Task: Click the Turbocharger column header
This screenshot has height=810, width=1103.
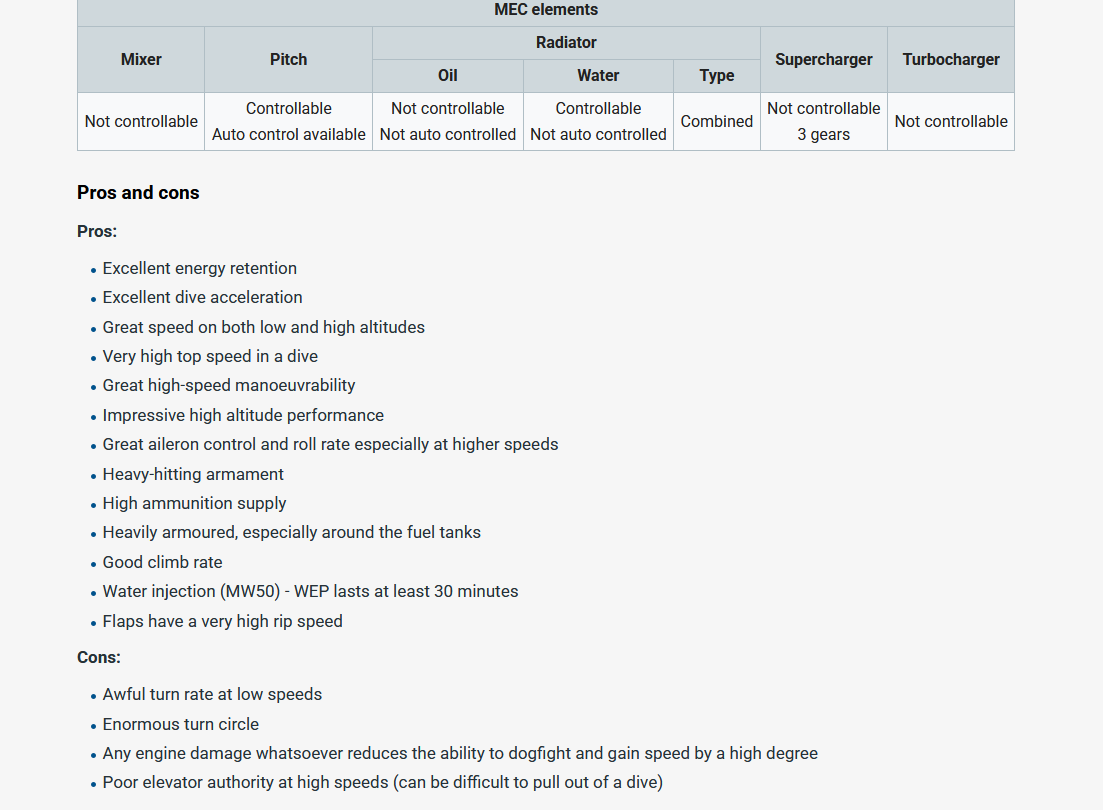Action: coord(950,59)
